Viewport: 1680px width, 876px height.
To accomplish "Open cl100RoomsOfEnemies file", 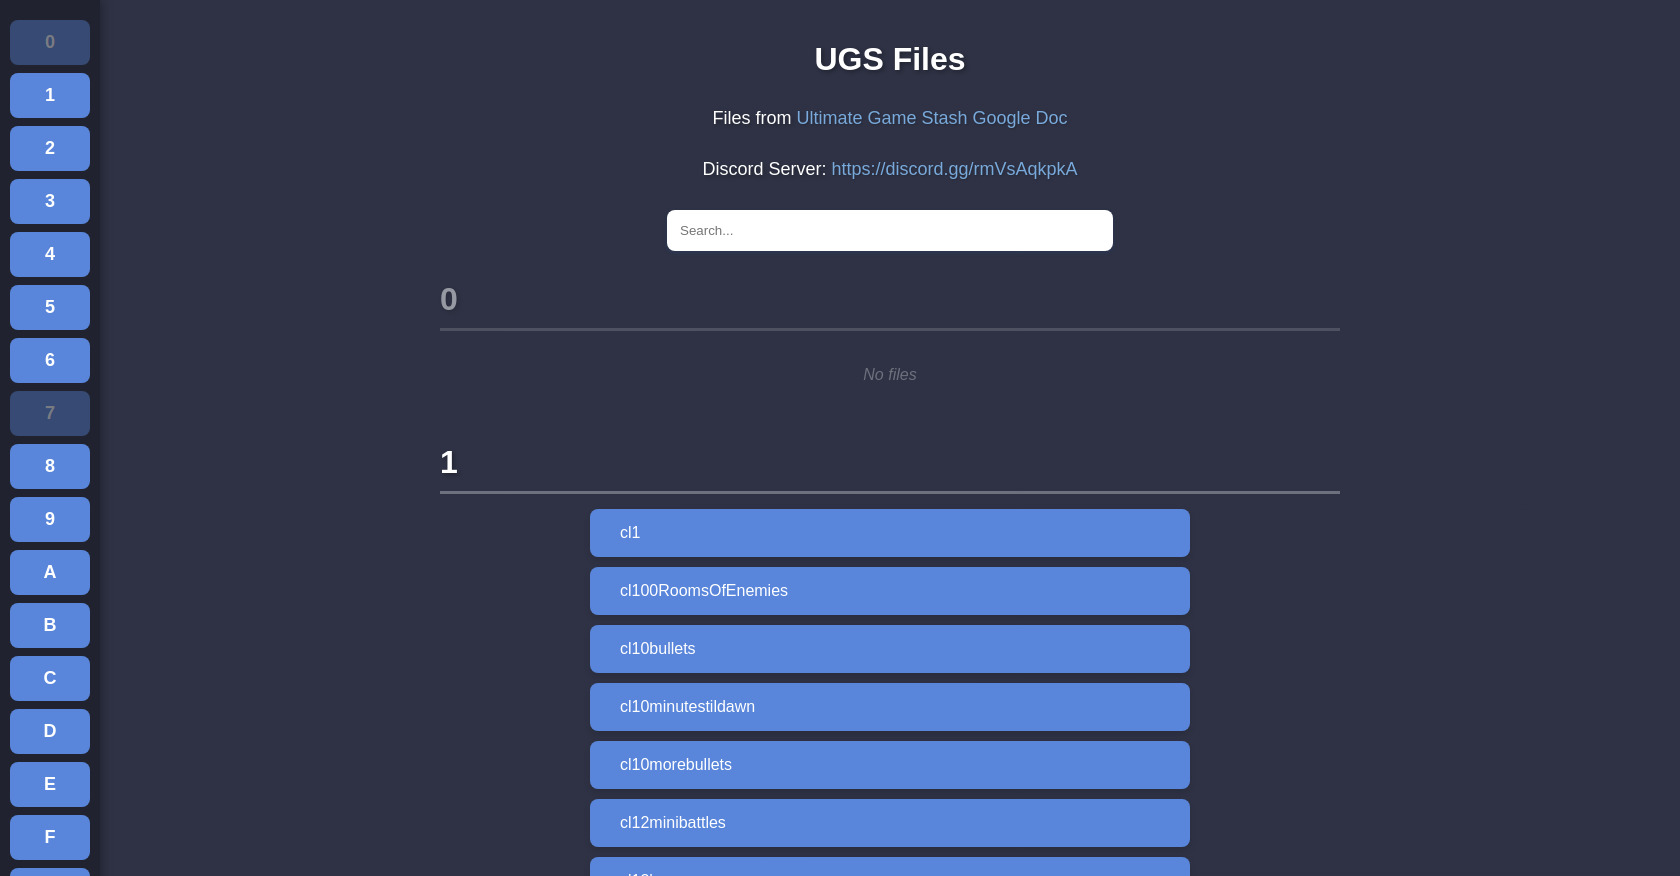I will 890,591.
